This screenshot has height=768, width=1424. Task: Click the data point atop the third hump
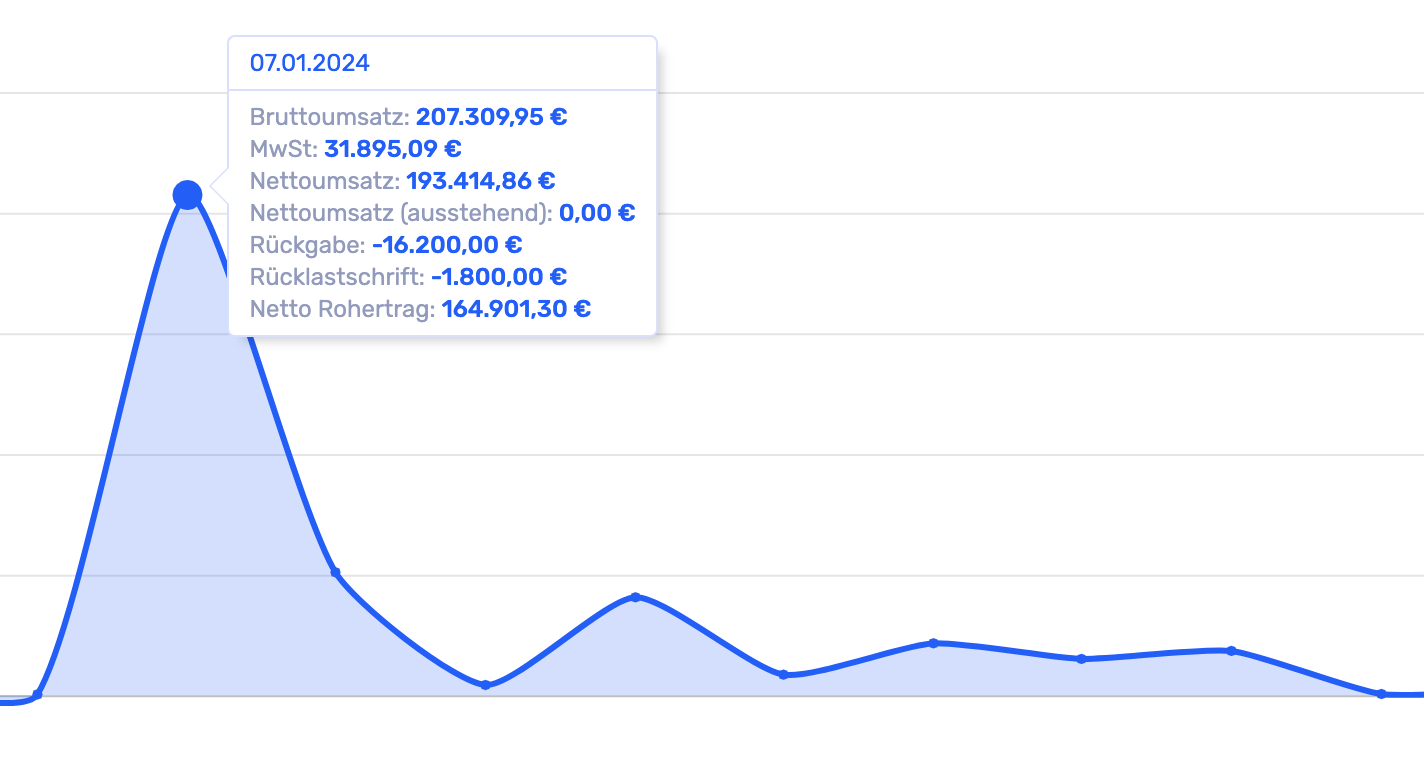933,643
